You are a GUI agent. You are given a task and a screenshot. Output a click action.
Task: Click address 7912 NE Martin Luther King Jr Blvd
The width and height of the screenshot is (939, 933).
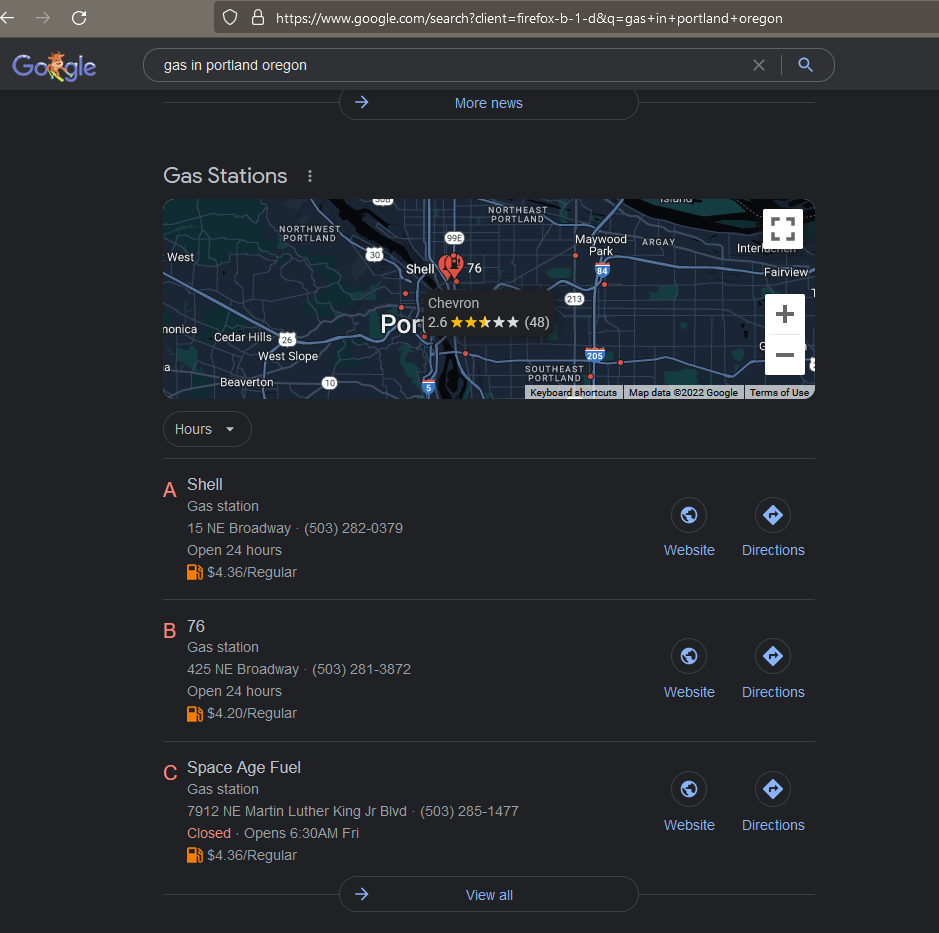pos(296,811)
